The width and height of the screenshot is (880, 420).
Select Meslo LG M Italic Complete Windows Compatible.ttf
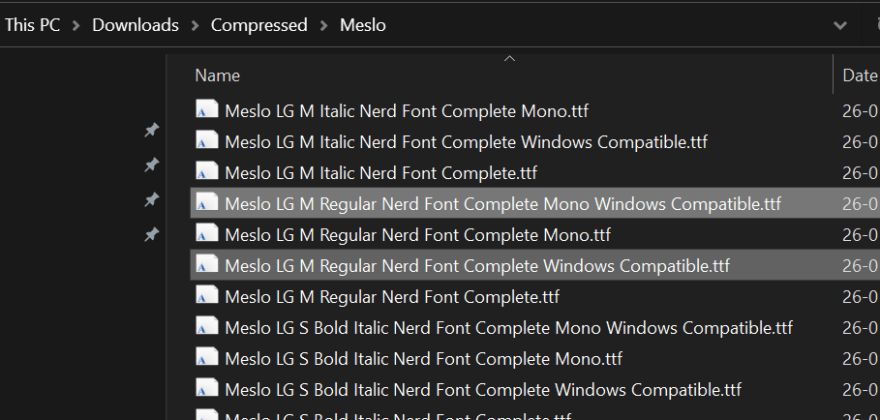(466, 141)
